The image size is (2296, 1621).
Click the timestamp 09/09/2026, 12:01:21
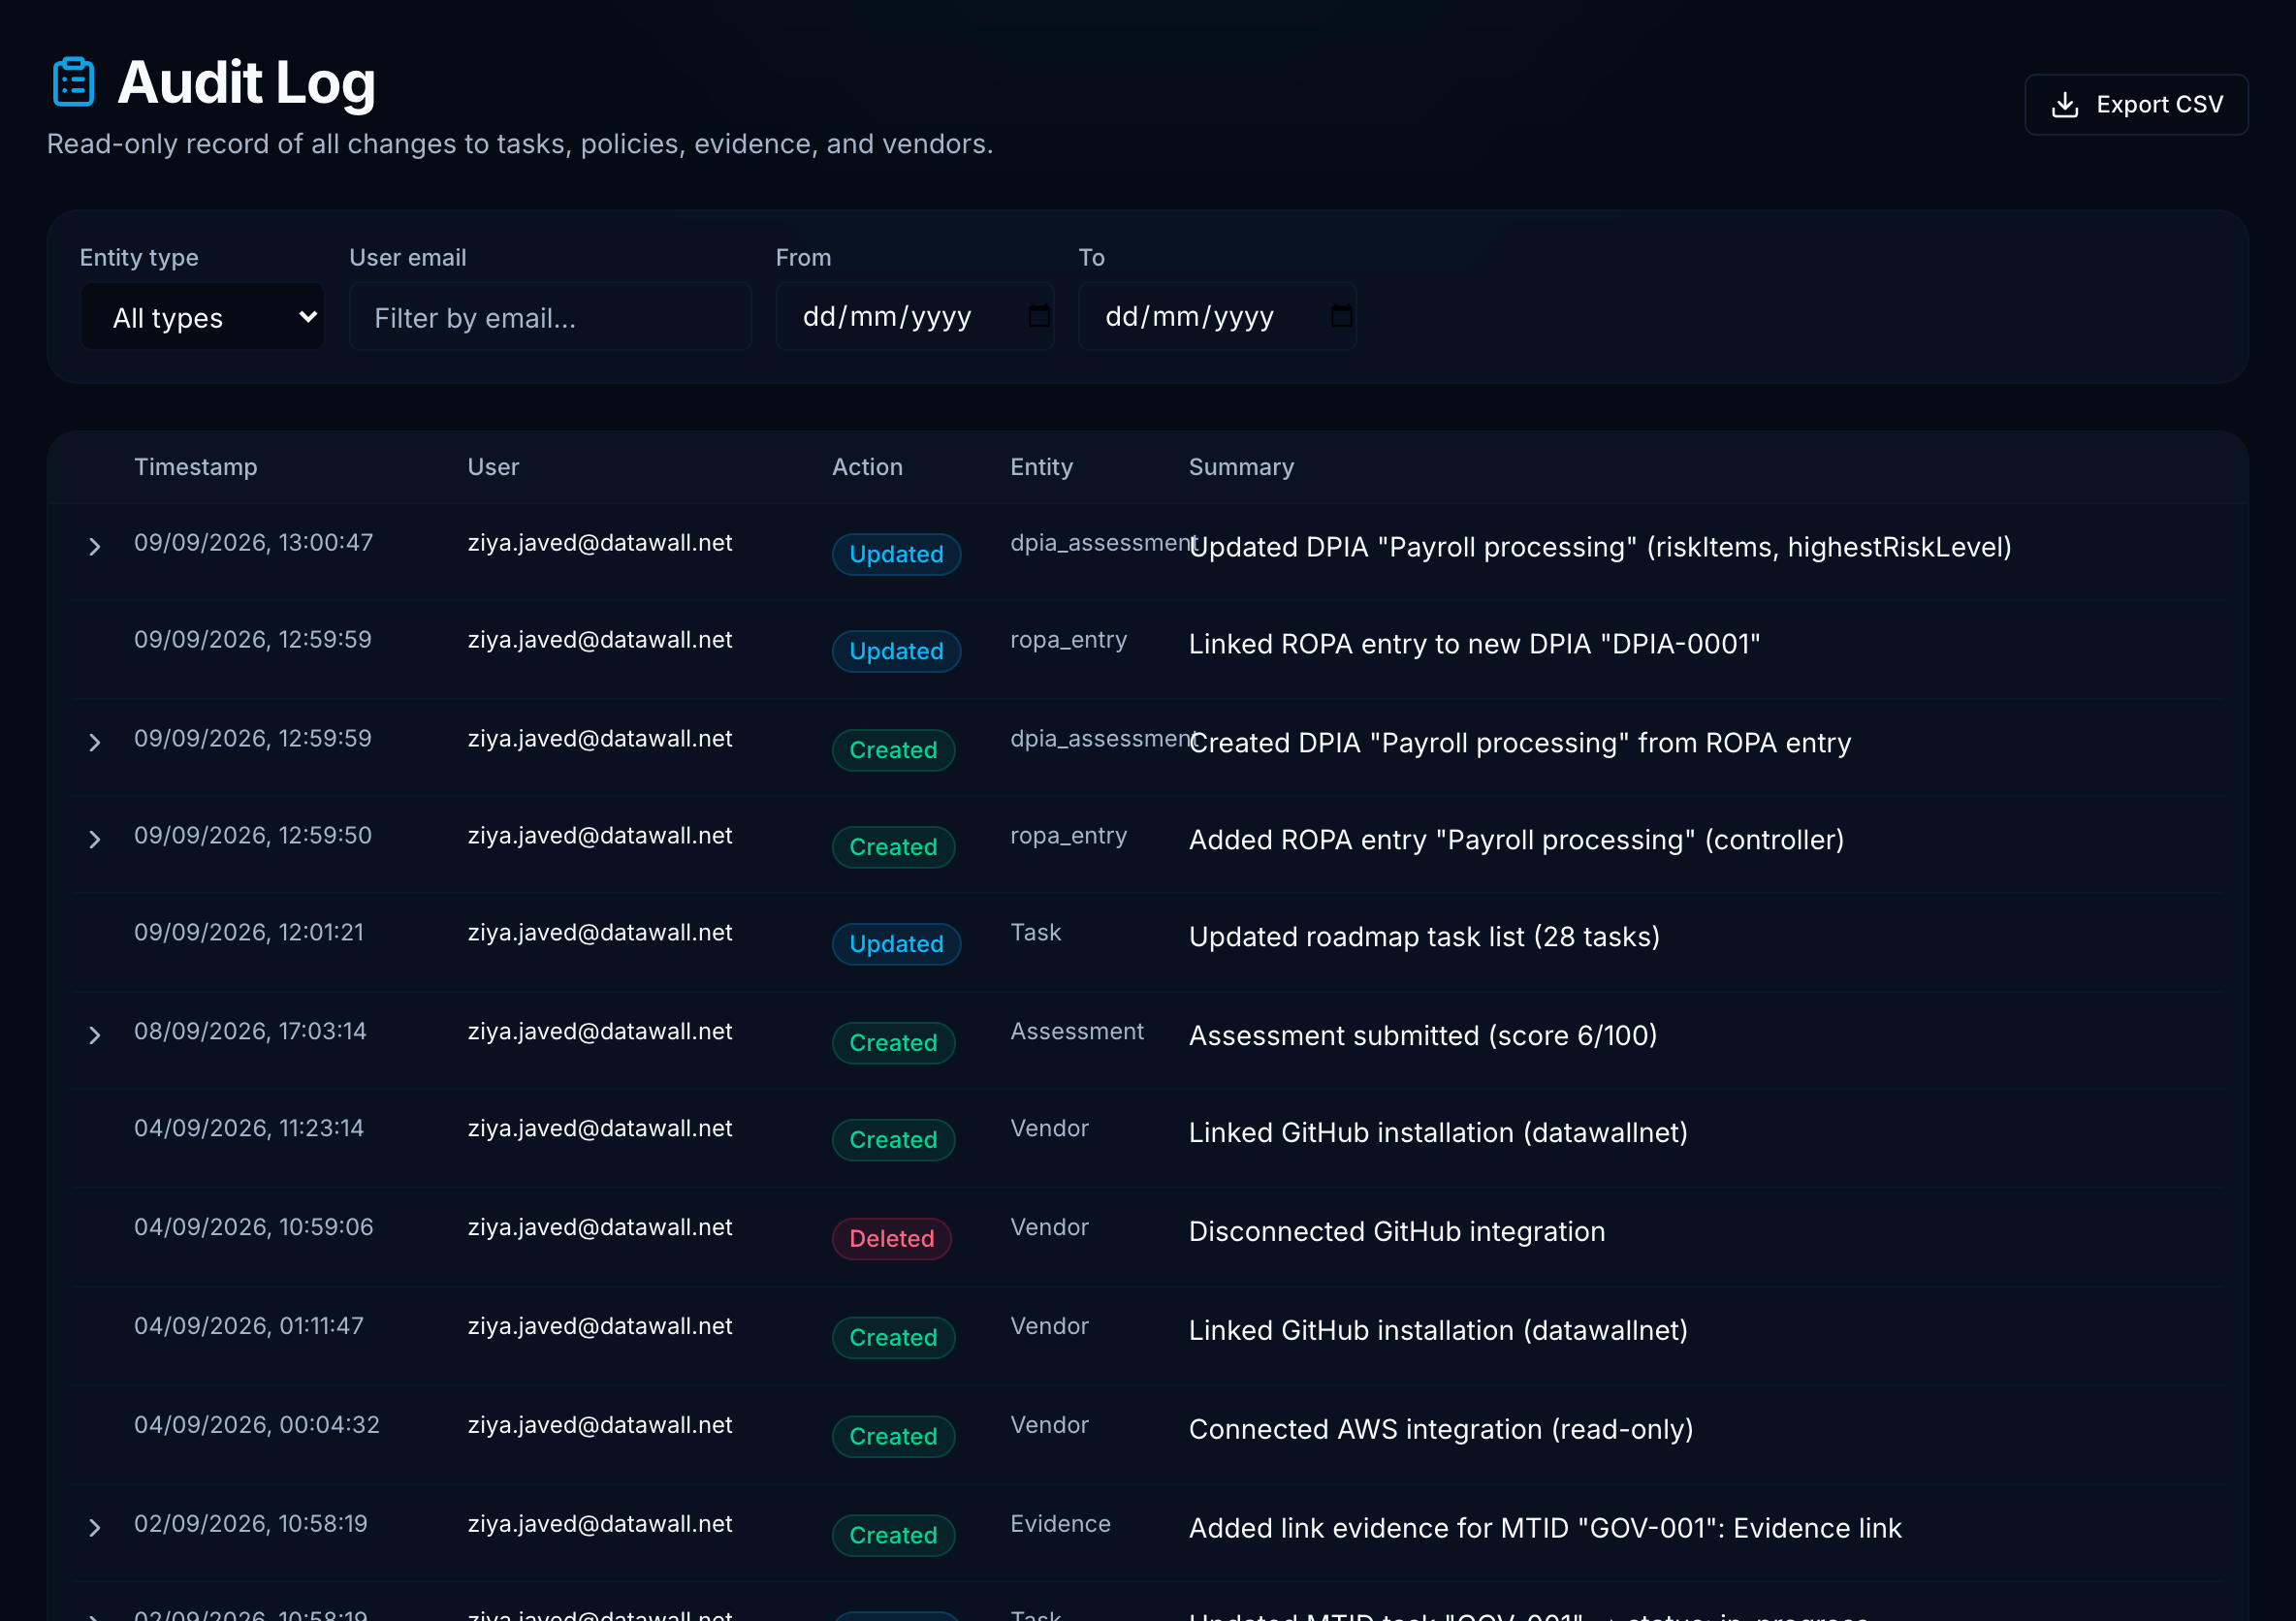point(249,933)
